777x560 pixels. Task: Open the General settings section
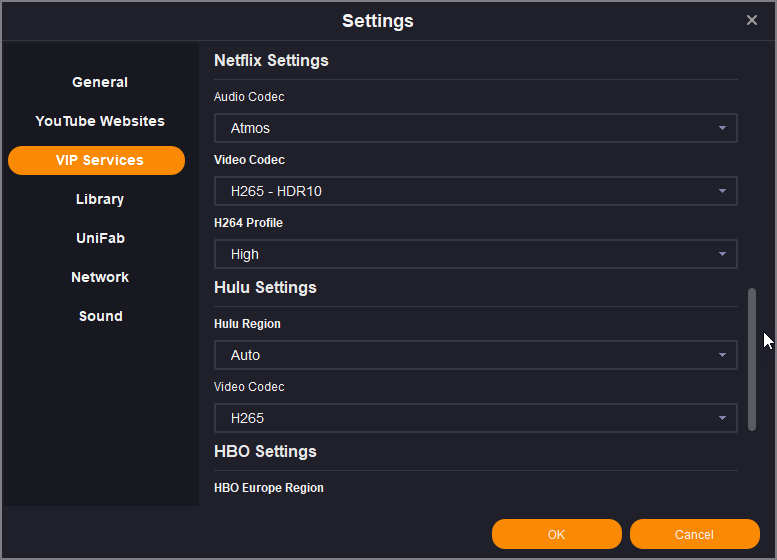(100, 82)
